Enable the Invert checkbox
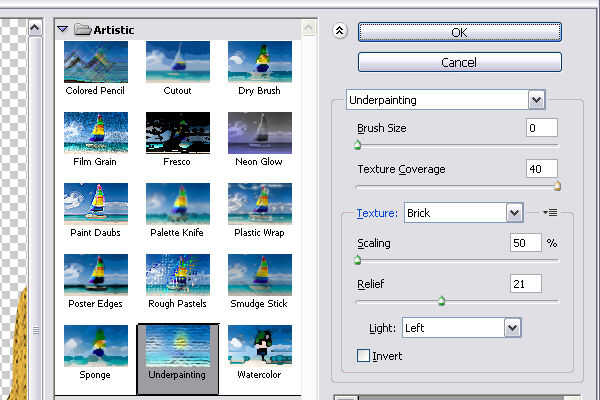This screenshot has height=400, width=600. (x=363, y=356)
